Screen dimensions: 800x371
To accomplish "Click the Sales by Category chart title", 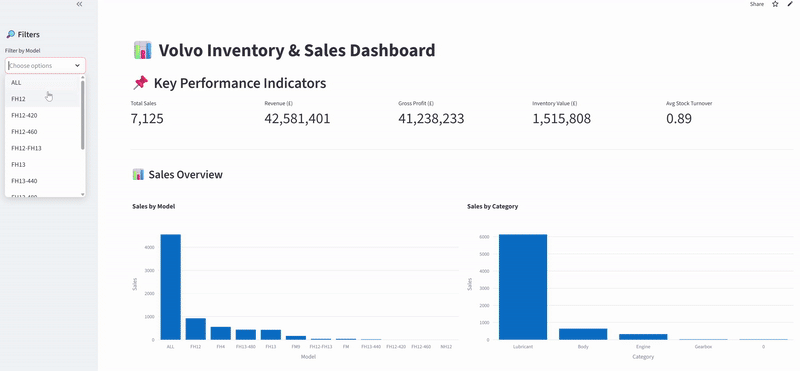I will (492, 207).
